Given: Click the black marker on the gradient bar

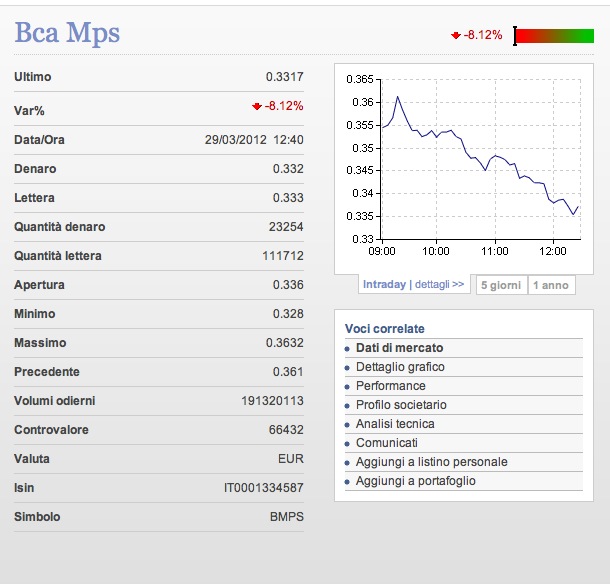Looking at the screenshot, I should [x=515, y=36].
